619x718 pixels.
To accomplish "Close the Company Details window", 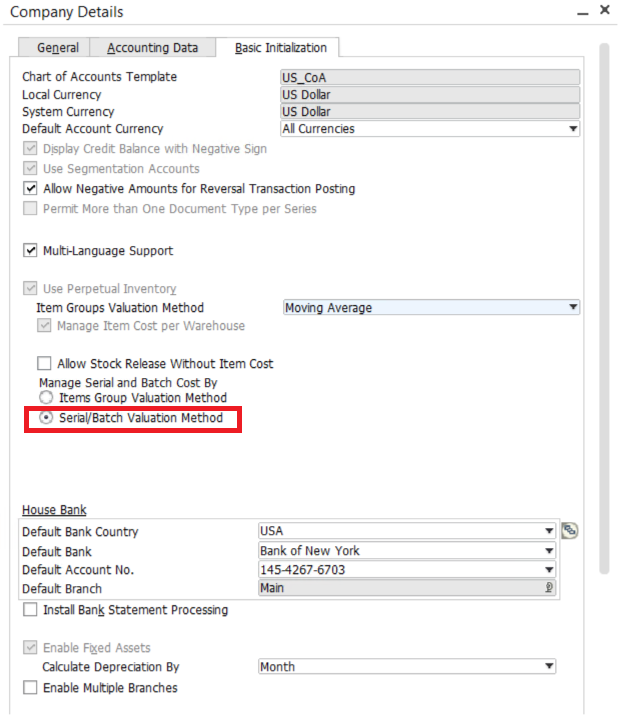I will coord(604,10).
